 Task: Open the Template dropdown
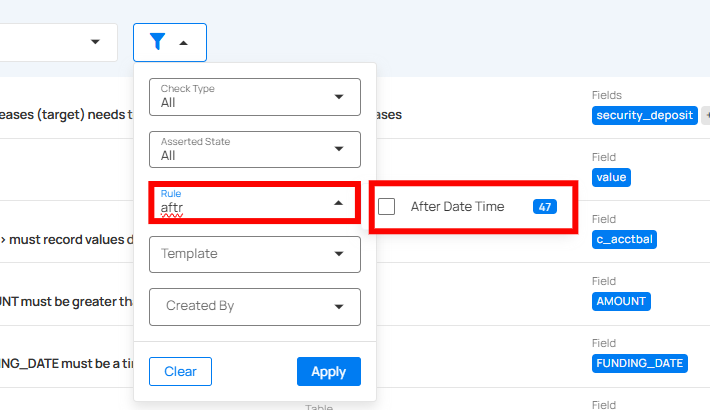(x=254, y=254)
